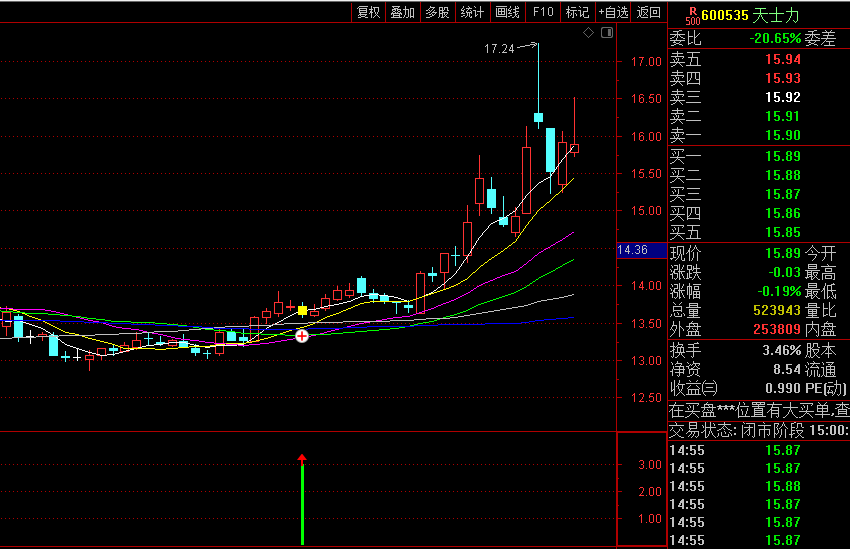
Task: Click the 17.24 high price label
Action: [499, 49]
